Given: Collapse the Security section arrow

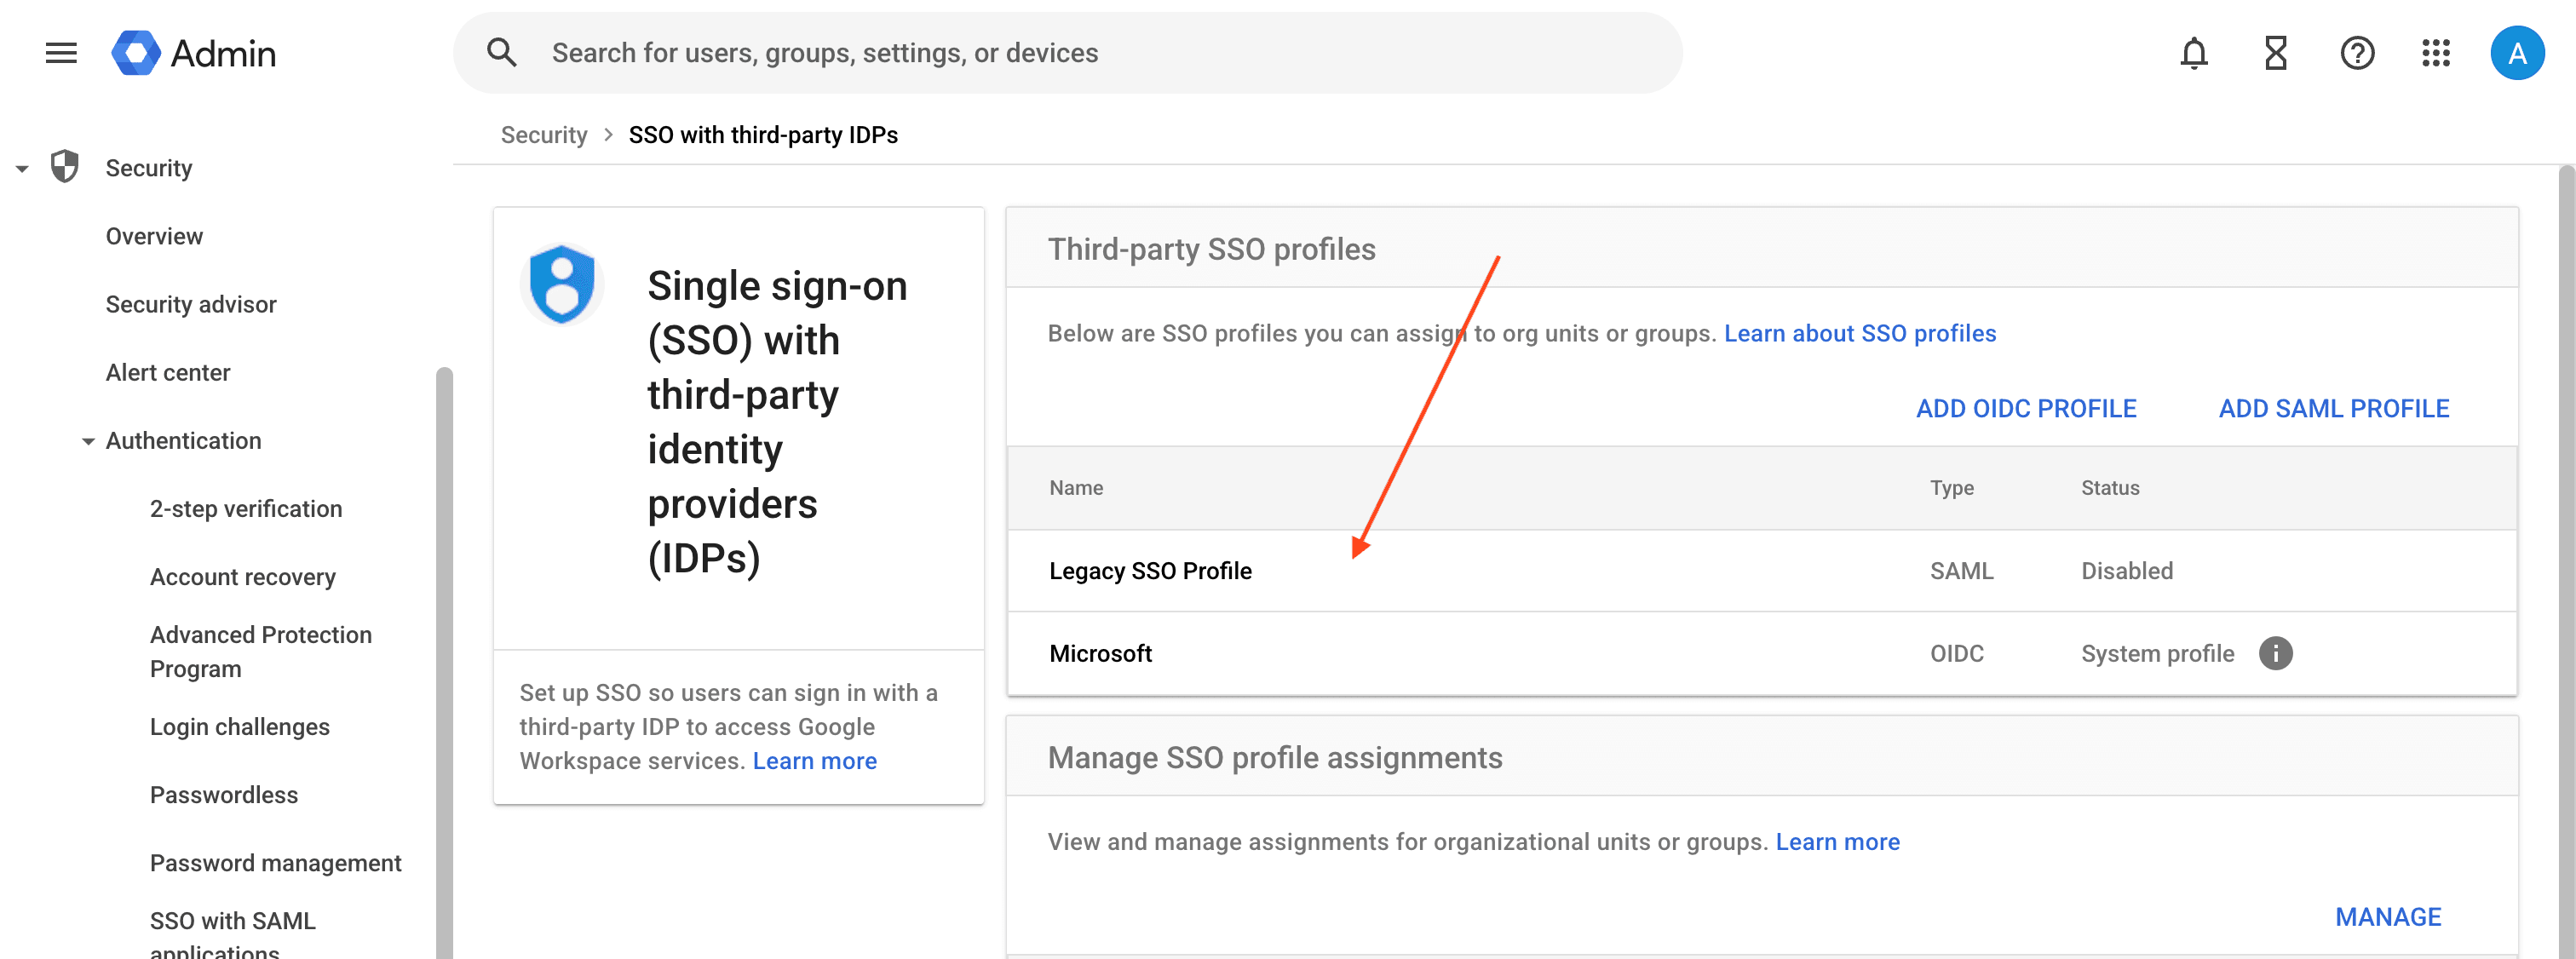Looking at the screenshot, I should 22,169.
